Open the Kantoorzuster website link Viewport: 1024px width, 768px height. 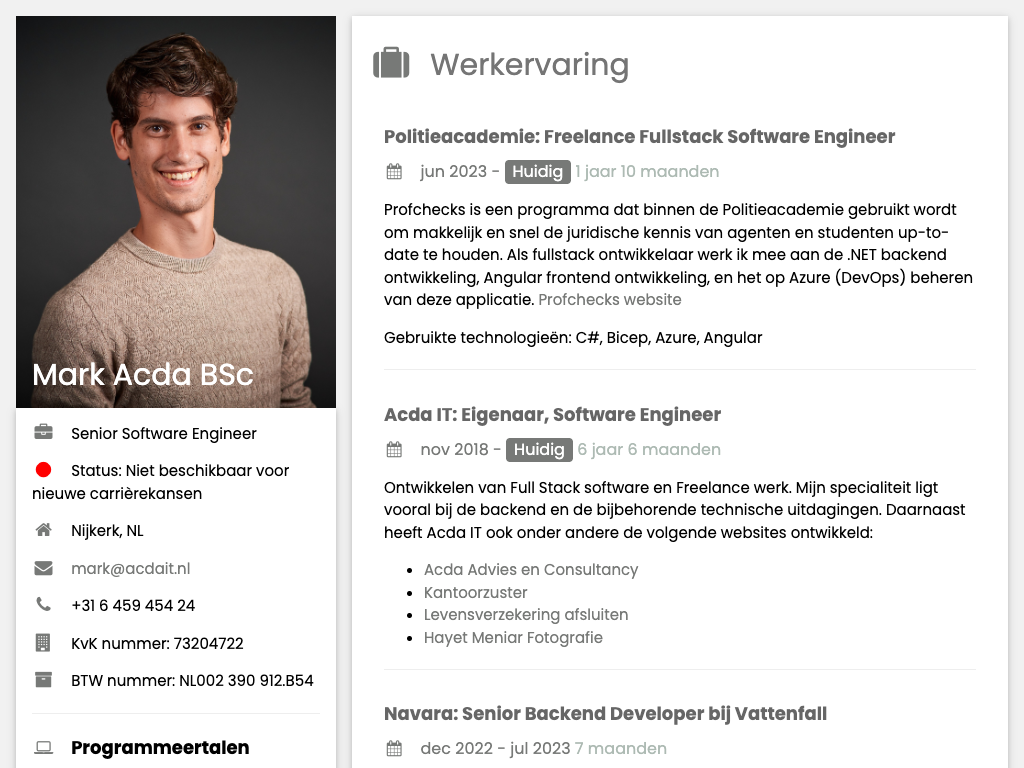click(x=475, y=592)
